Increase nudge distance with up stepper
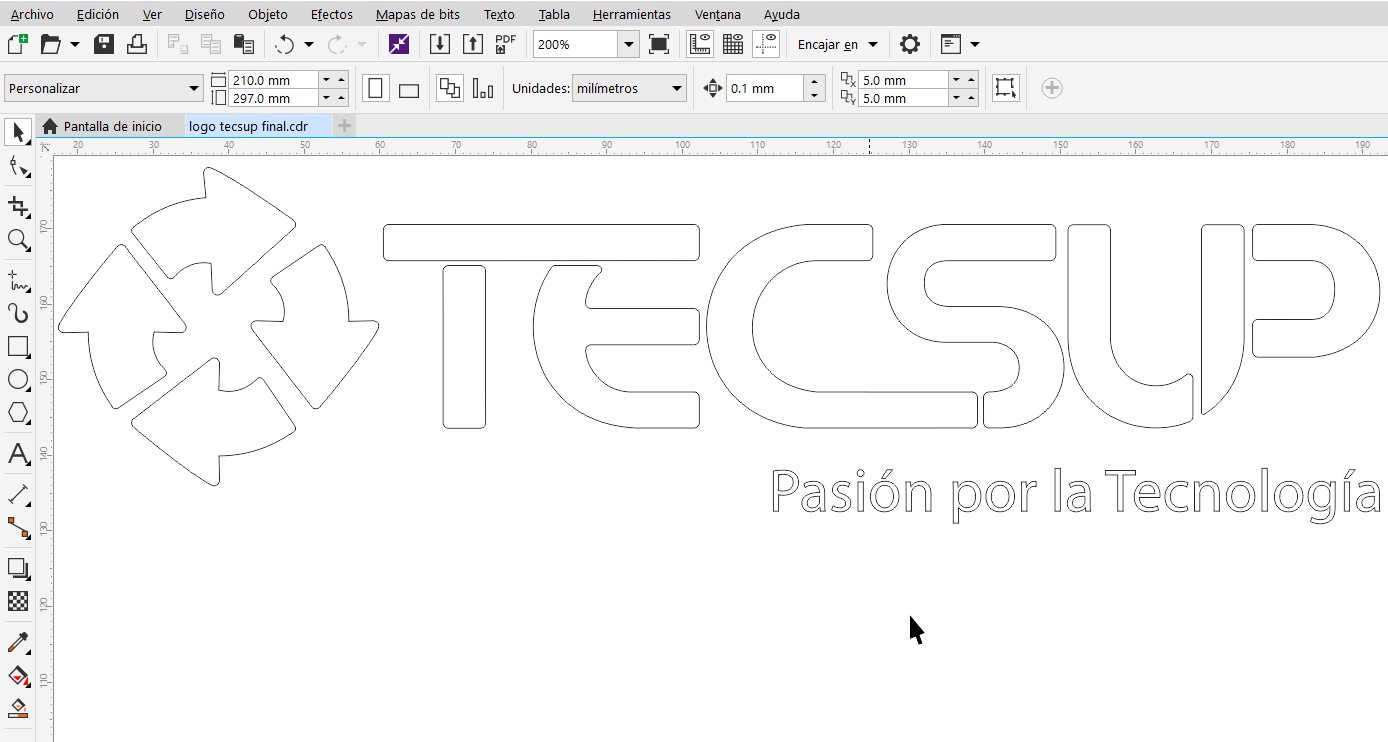The height and width of the screenshot is (742, 1388). tap(814, 81)
